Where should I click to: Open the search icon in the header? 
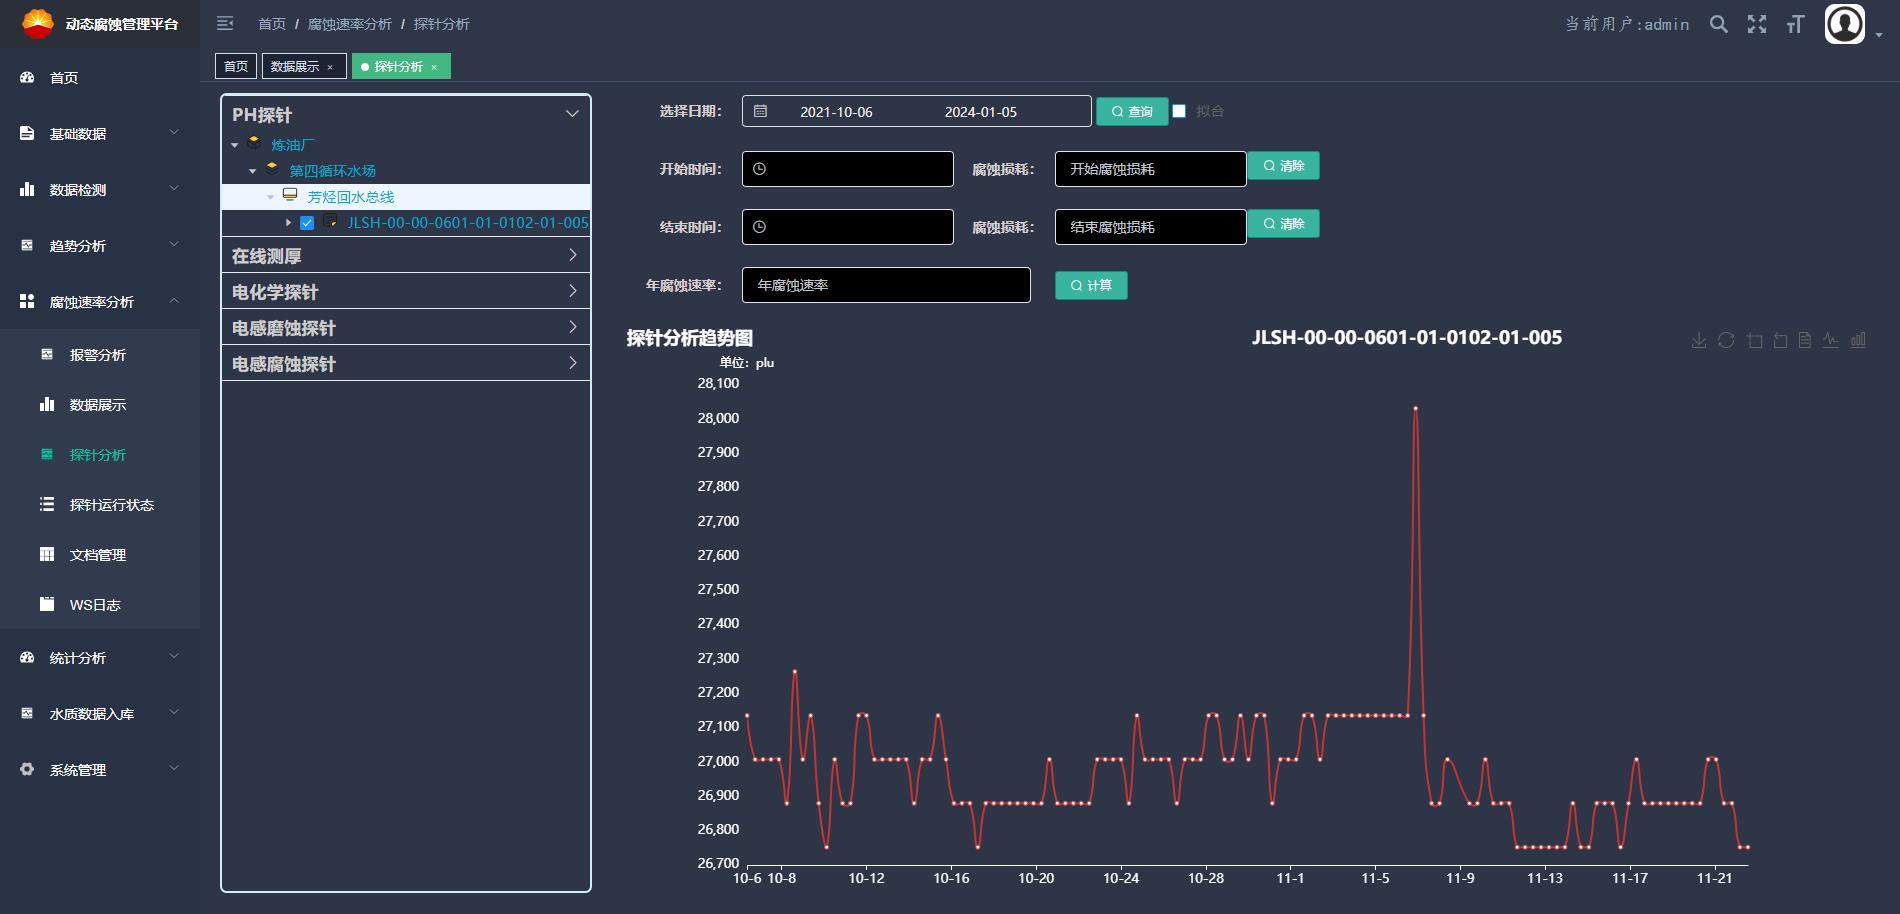pos(1719,24)
